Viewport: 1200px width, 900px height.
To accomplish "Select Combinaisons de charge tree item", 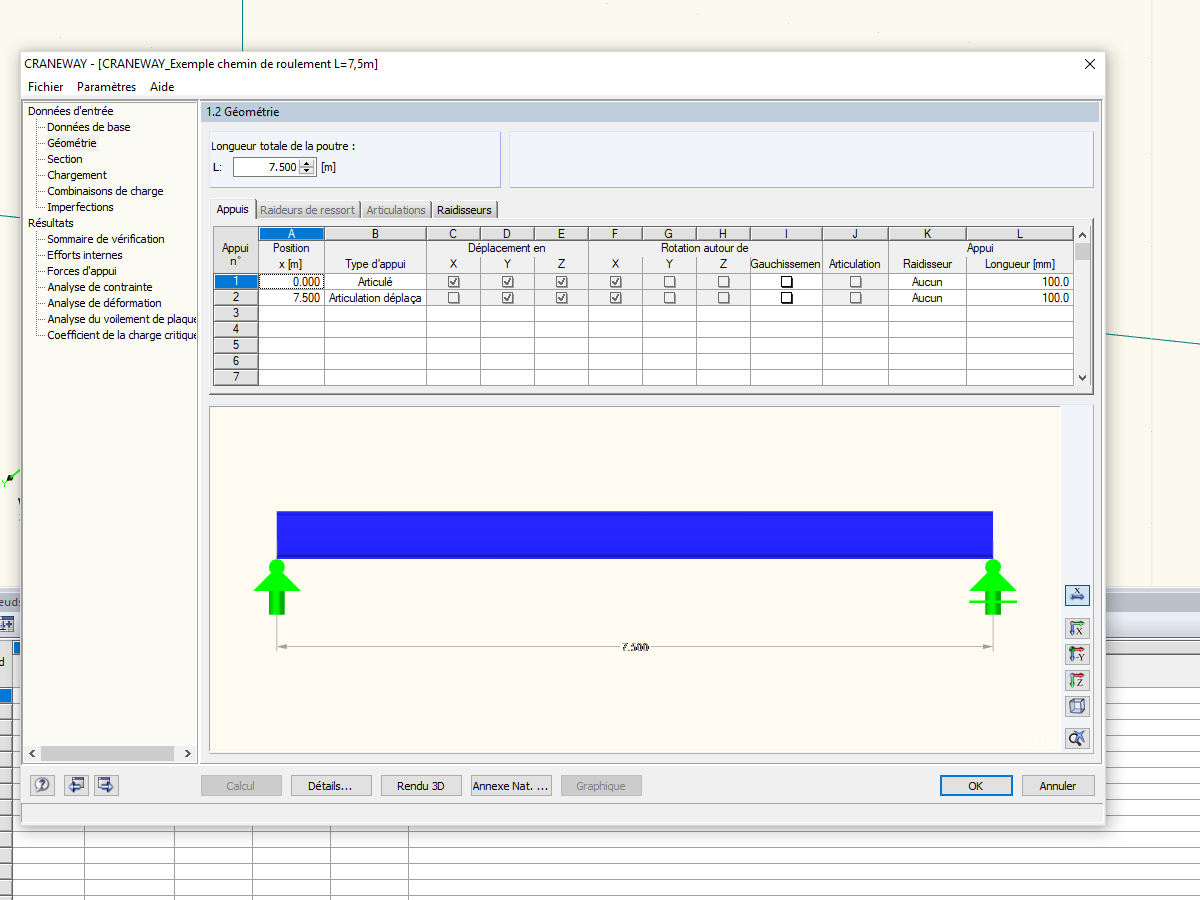I will tap(105, 191).
